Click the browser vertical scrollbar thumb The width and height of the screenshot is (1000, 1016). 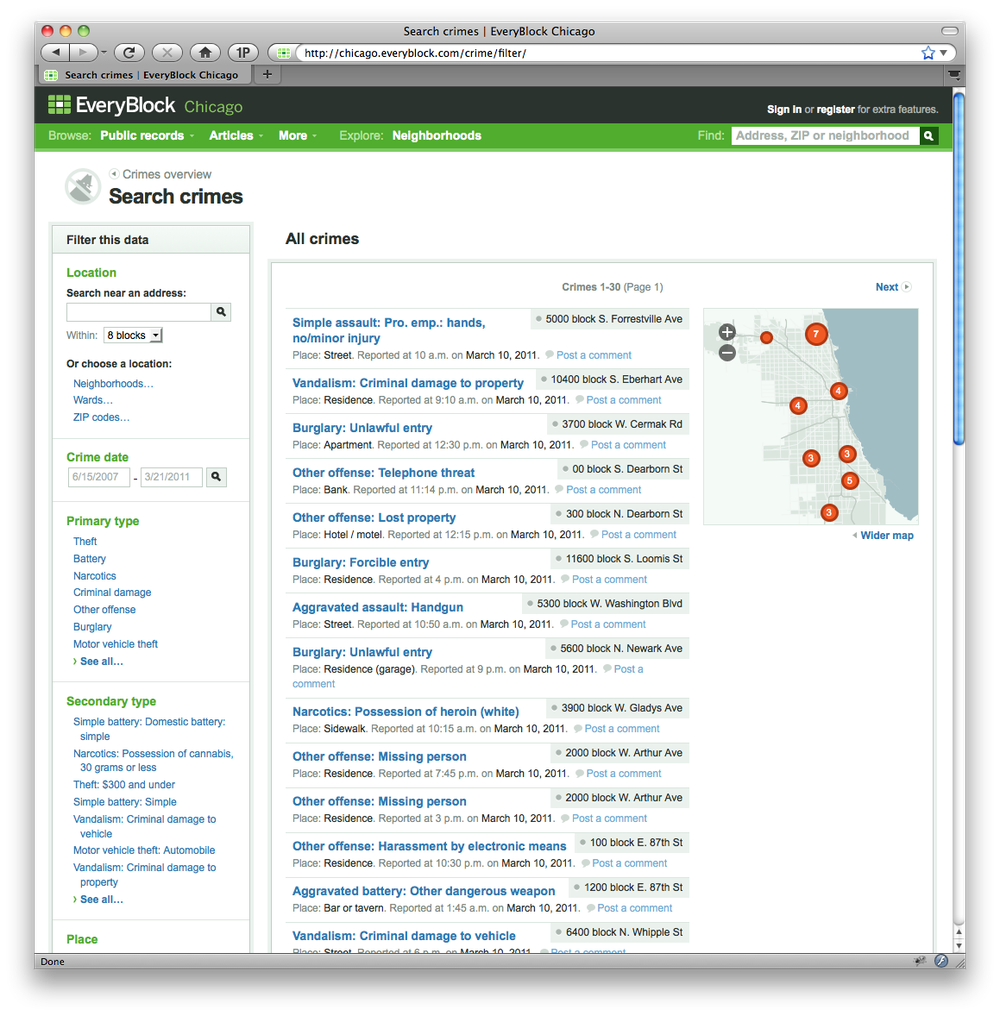tap(959, 269)
